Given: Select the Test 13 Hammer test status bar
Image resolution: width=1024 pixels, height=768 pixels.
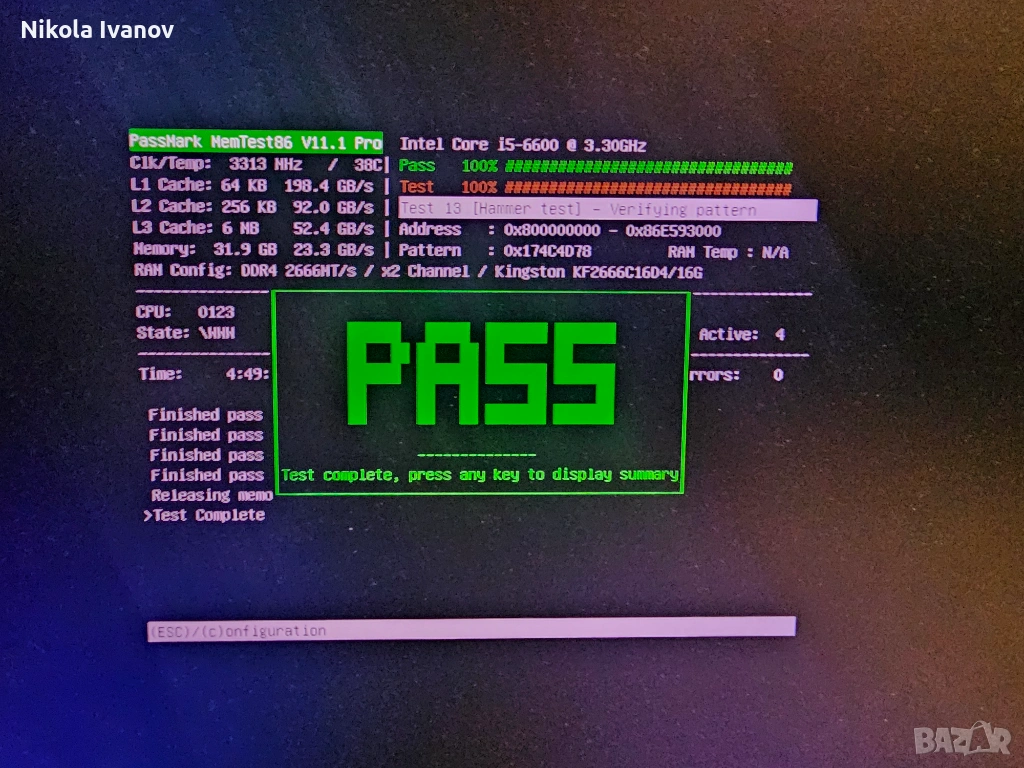Looking at the screenshot, I should click(607, 210).
